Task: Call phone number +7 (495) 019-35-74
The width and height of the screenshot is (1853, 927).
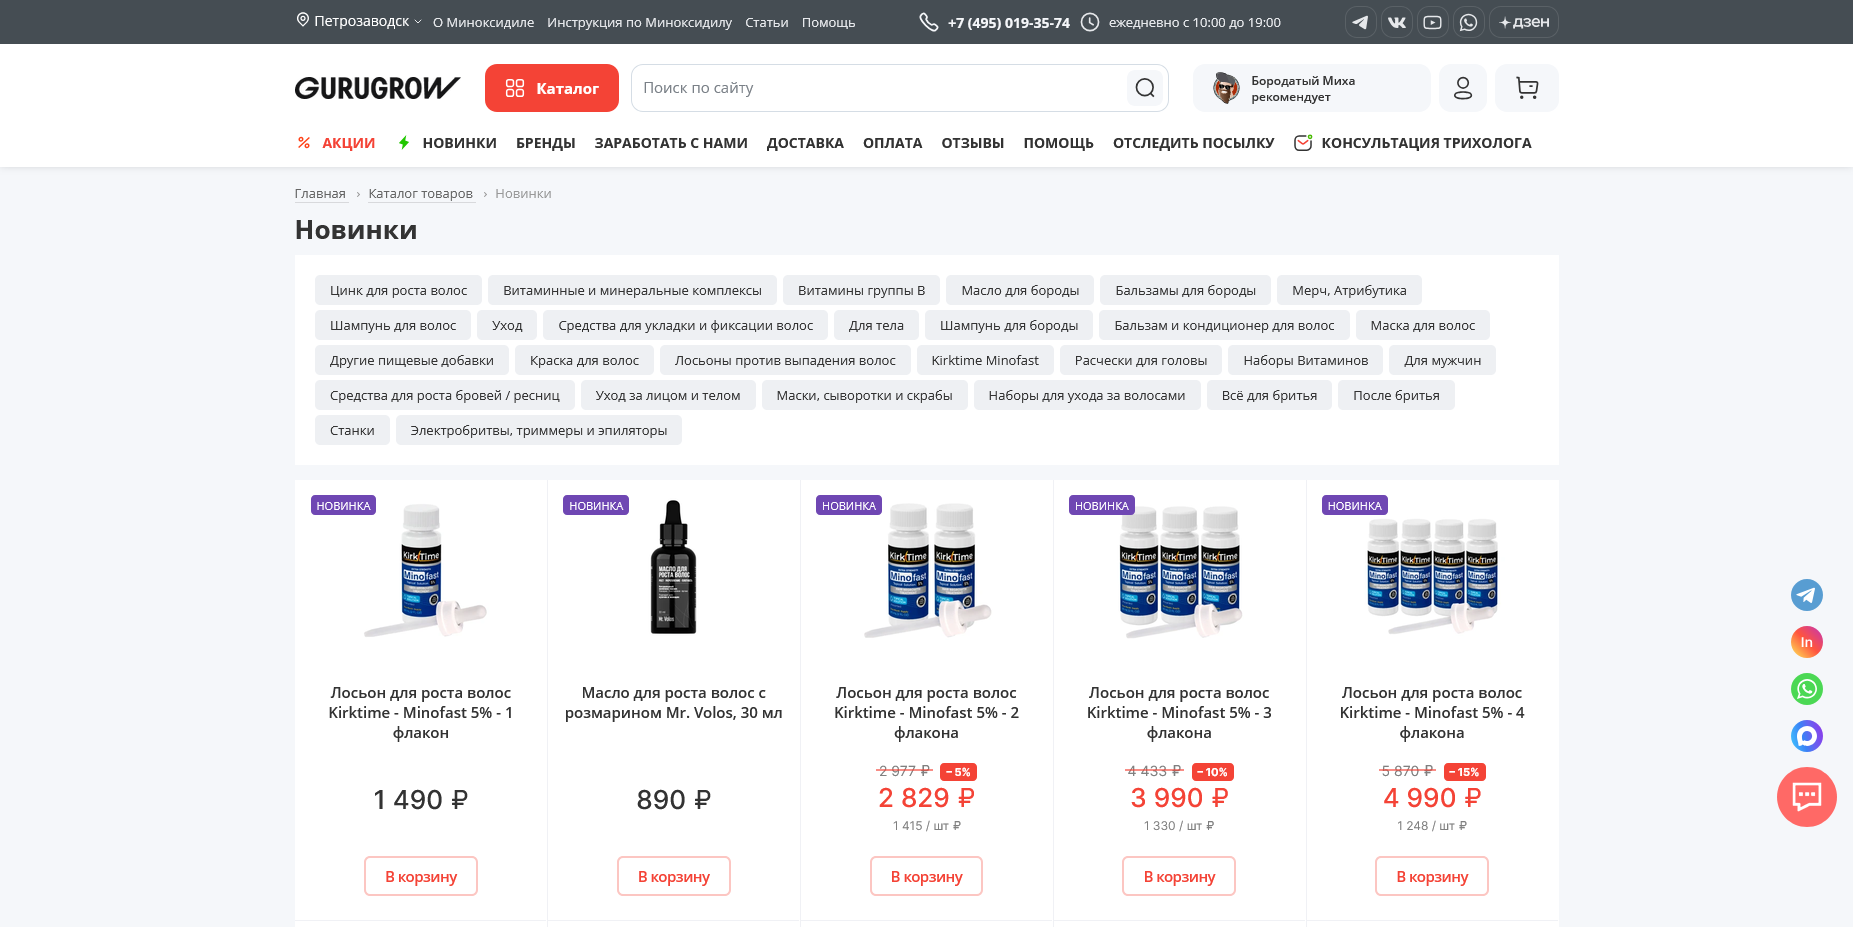Action: point(1009,22)
